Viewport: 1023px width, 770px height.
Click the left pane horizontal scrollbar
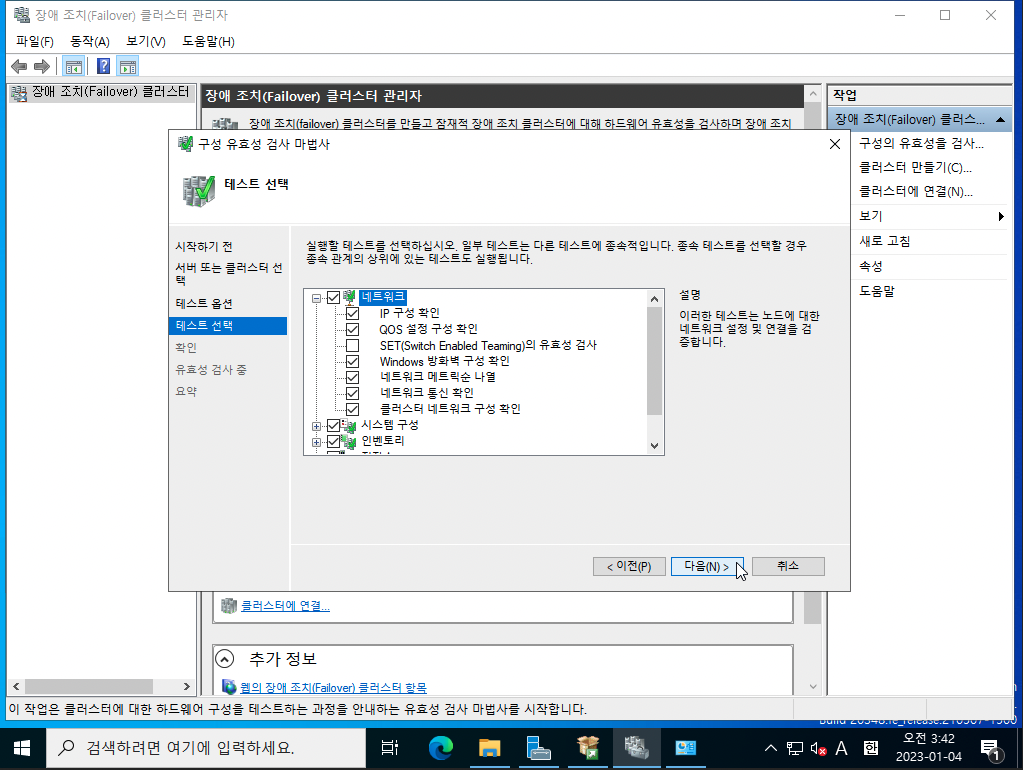pos(89,686)
